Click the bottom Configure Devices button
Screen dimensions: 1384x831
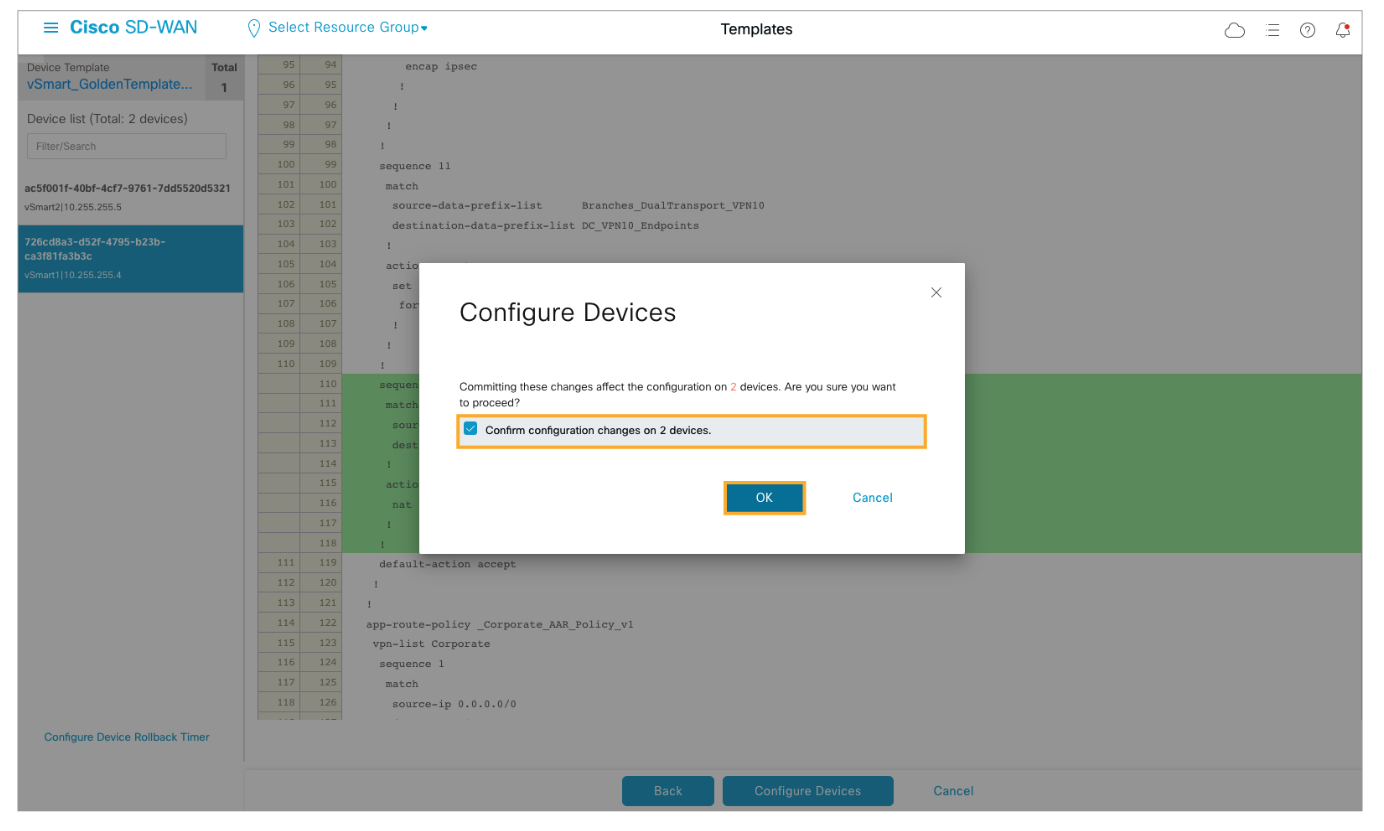[x=807, y=791]
